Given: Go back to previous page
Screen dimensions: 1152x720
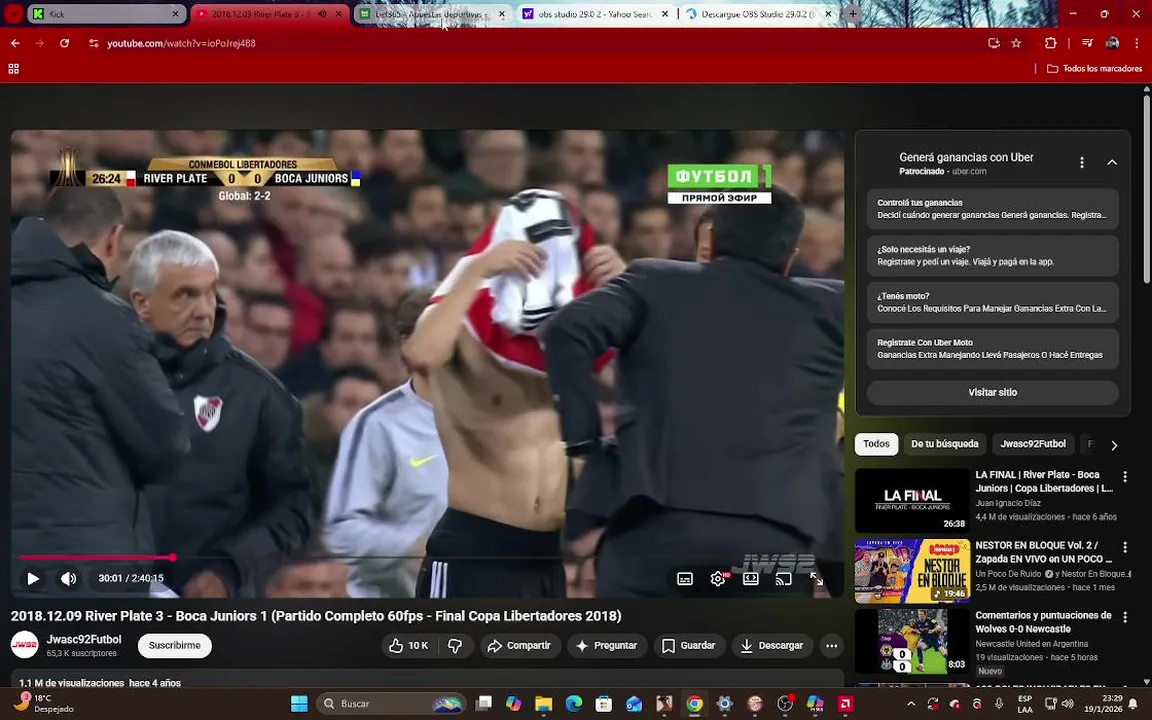Looking at the screenshot, I should coord(15,43).
